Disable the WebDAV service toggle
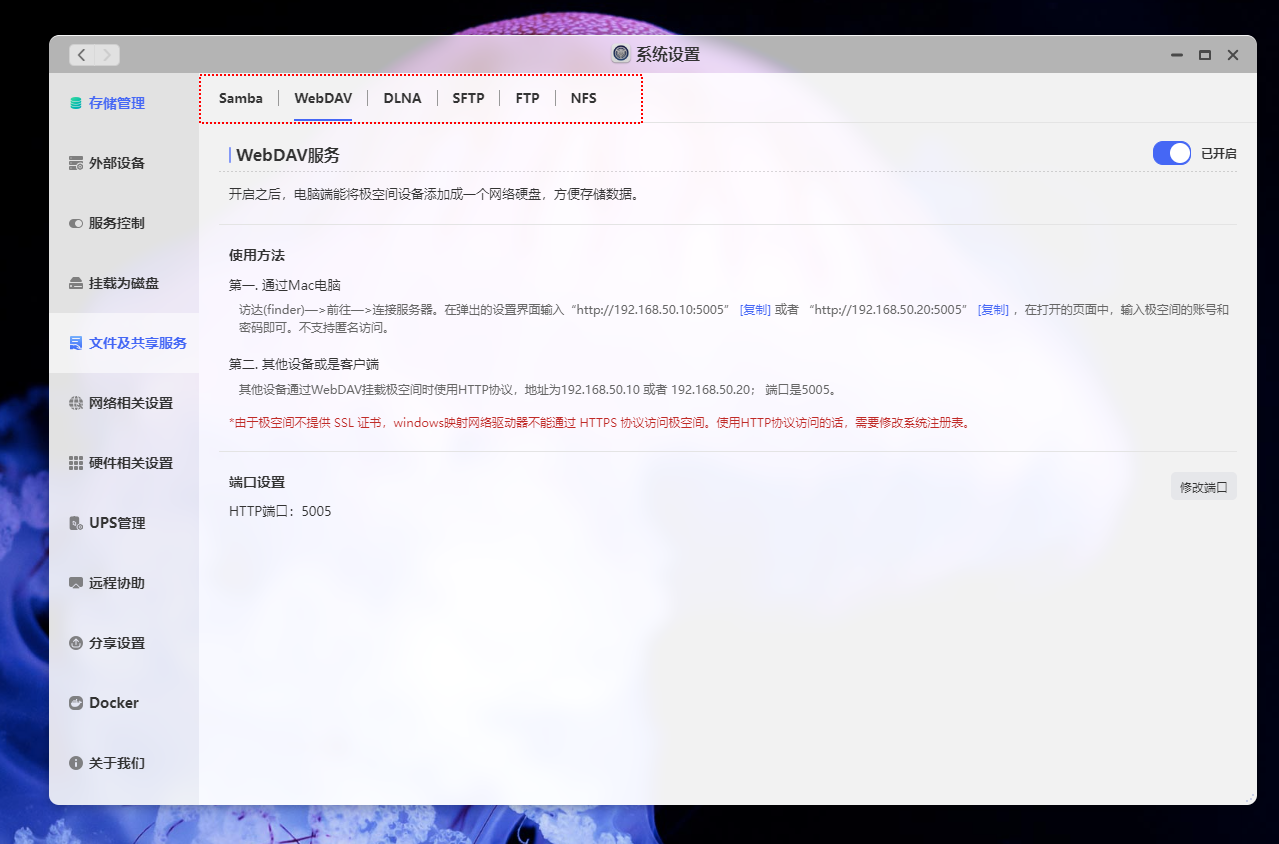1279x844 pixels. [1171, 152]
